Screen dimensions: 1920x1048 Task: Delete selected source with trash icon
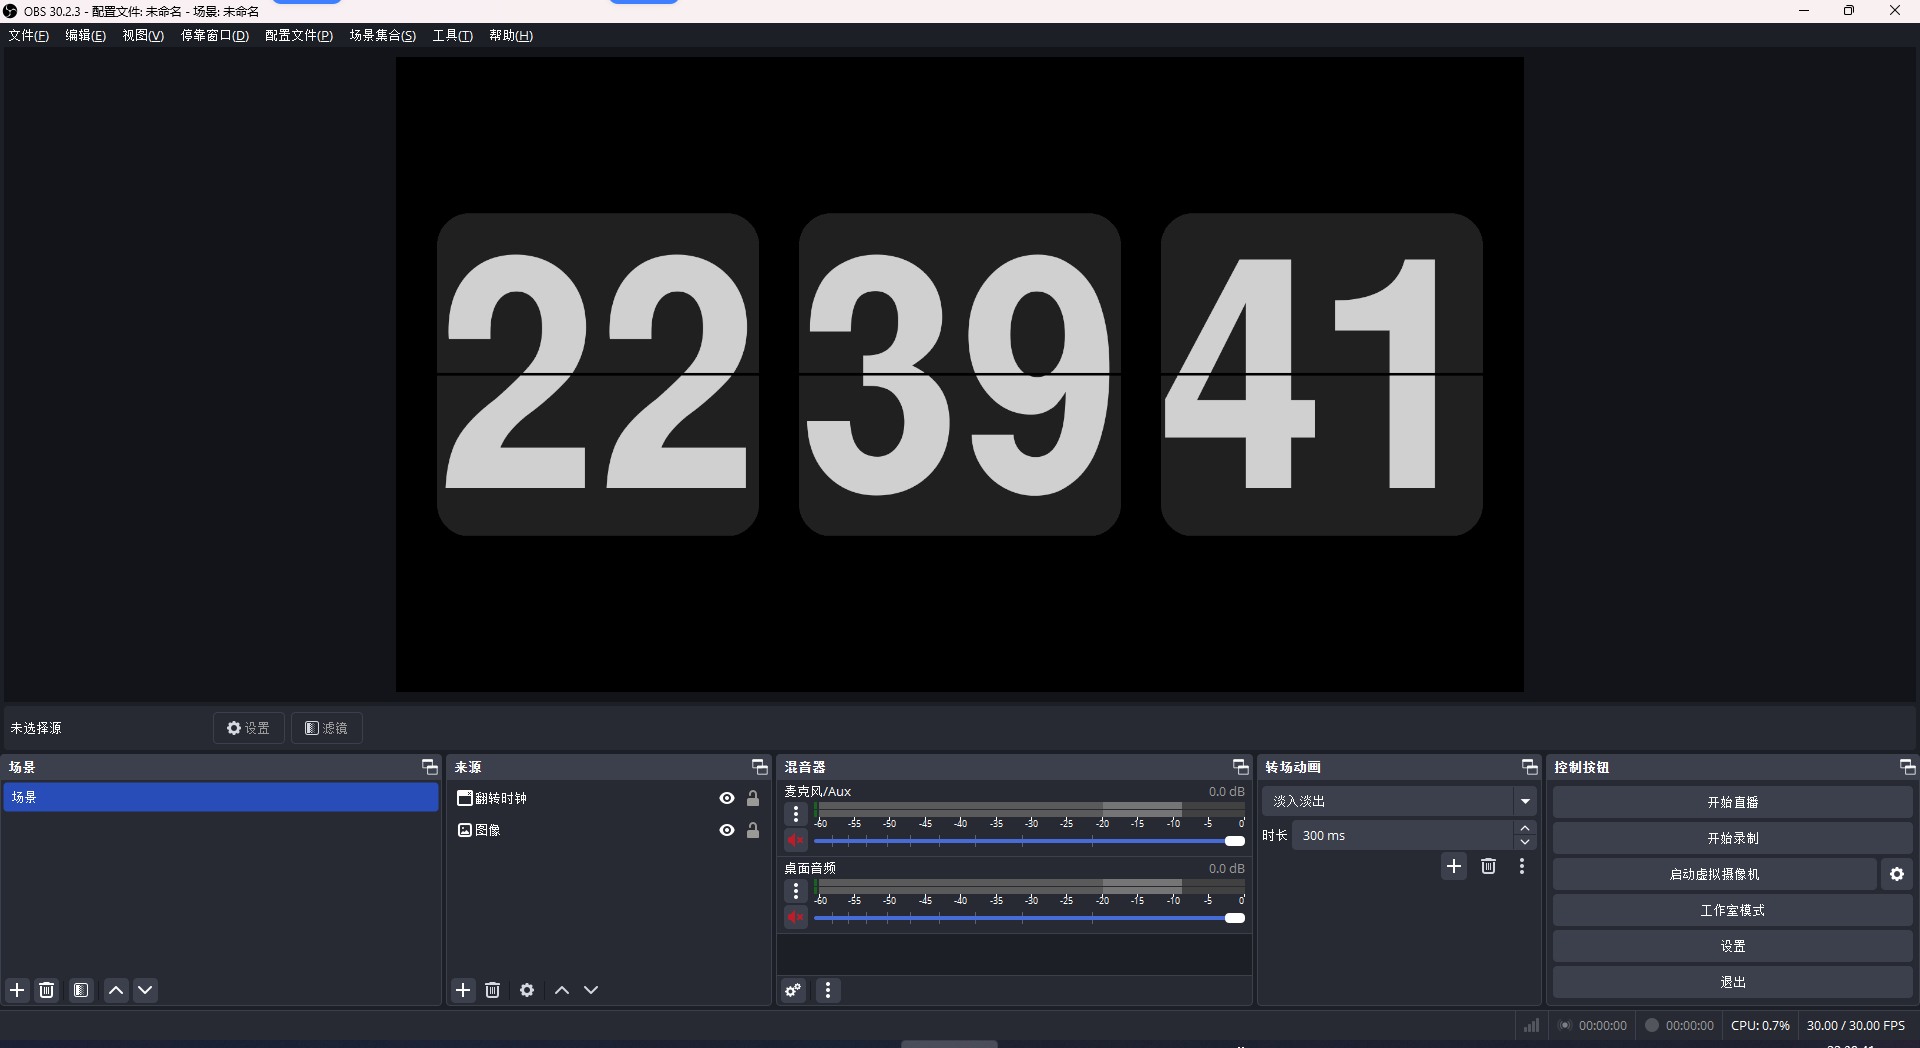point(492,990)
